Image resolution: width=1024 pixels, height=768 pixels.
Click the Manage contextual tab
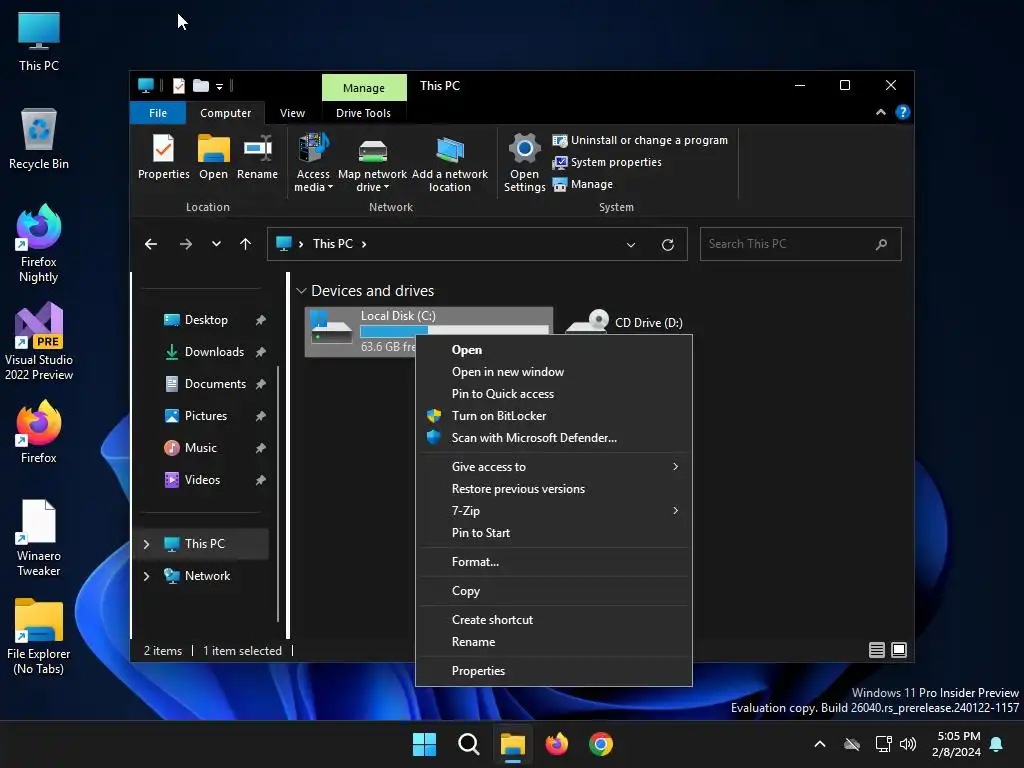pyautogui.click(x=364, y=88)
